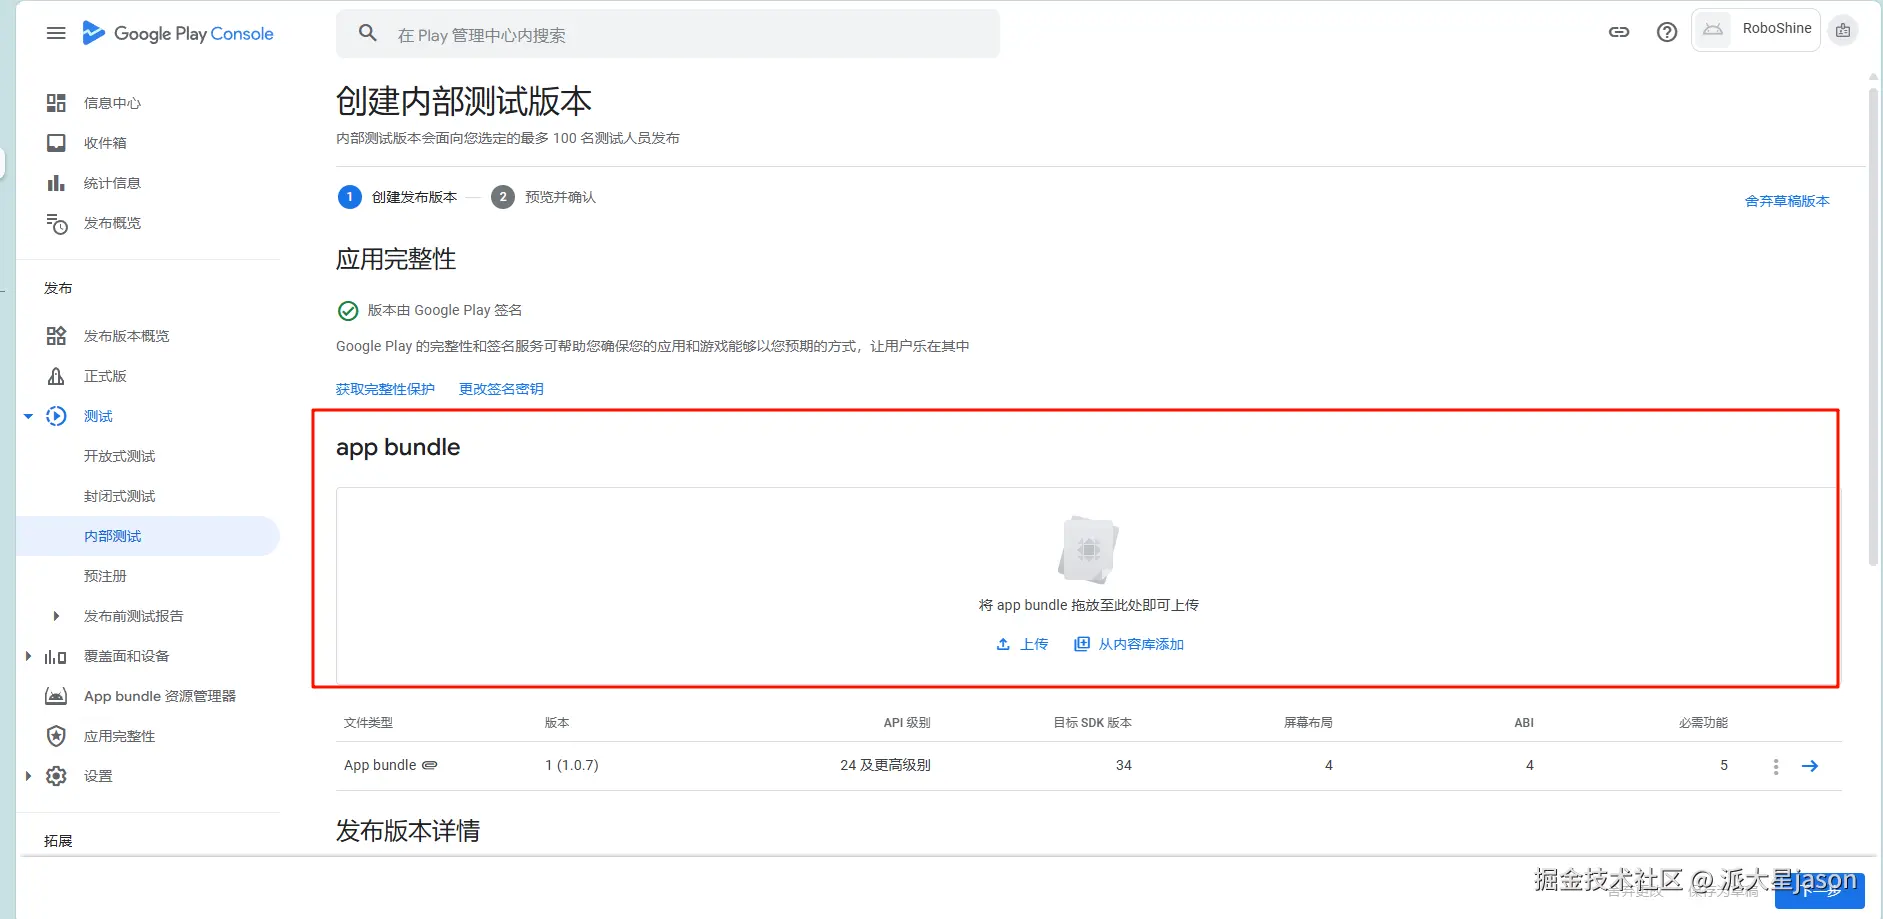Click the 统计信息 bar chart icon

pyautogui.click(x=56, y=183)
